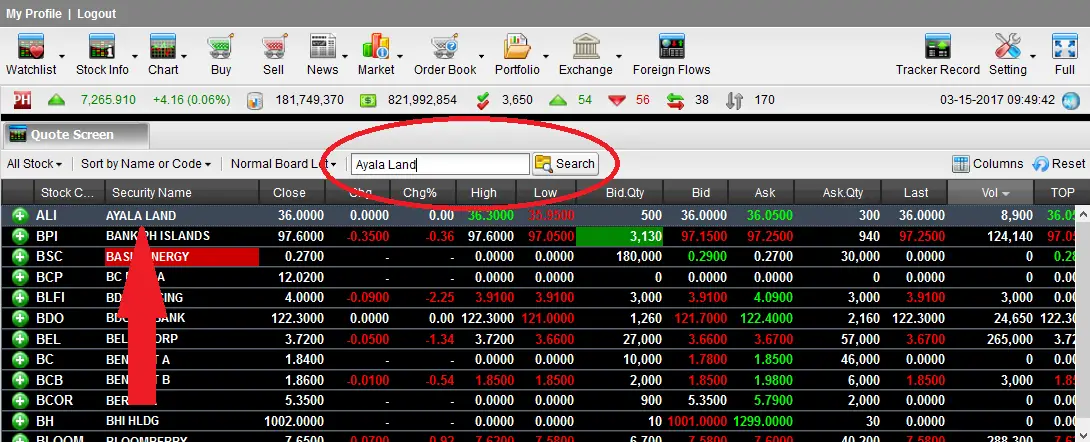
Task: Sort by the Vol column header
Action: pyautogui.click(x=990, y=193)
